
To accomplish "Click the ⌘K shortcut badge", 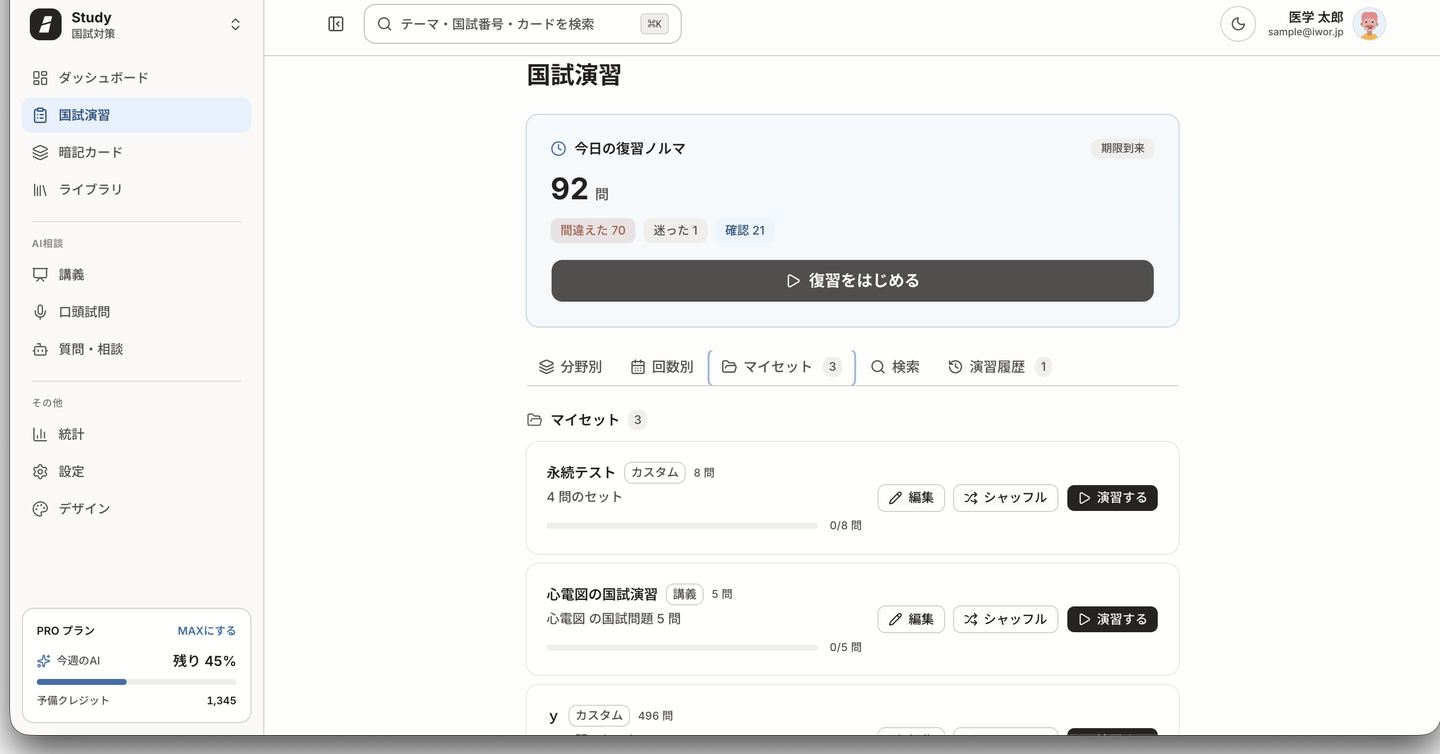I will pyautogui.click(x=654, y=24).
